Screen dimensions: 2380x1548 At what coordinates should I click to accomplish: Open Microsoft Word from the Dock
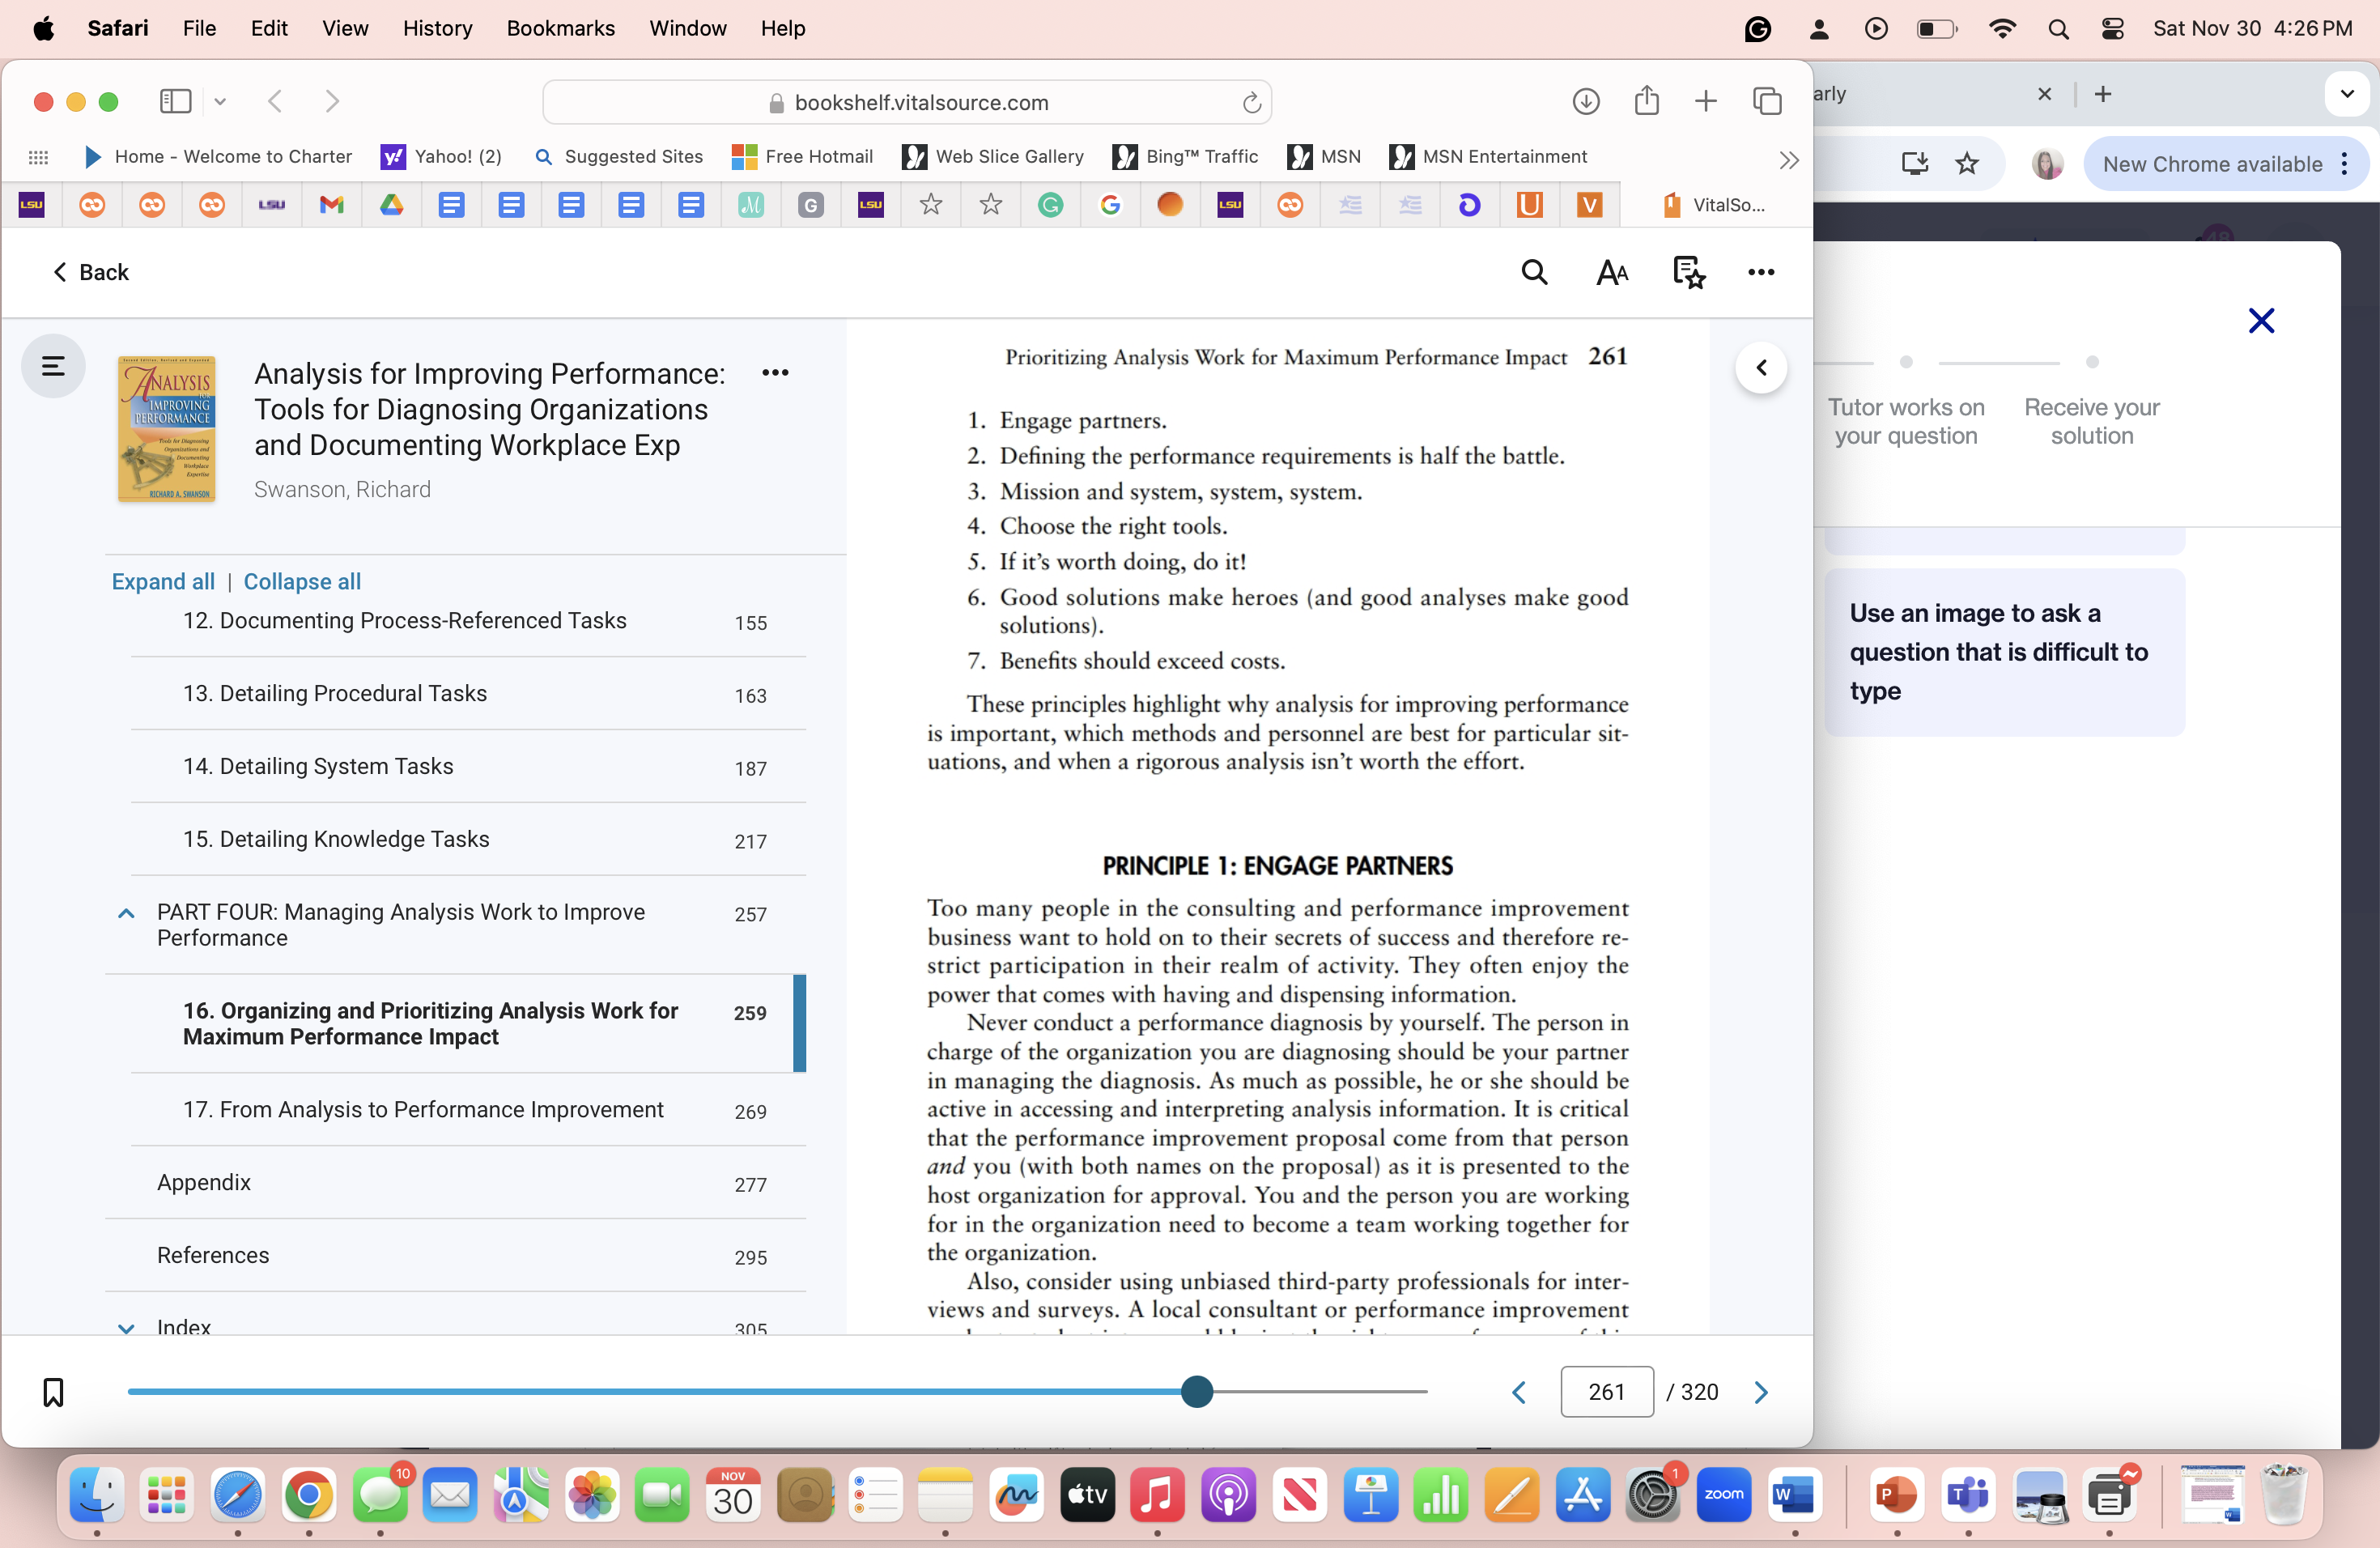tap(1796, 1495)
